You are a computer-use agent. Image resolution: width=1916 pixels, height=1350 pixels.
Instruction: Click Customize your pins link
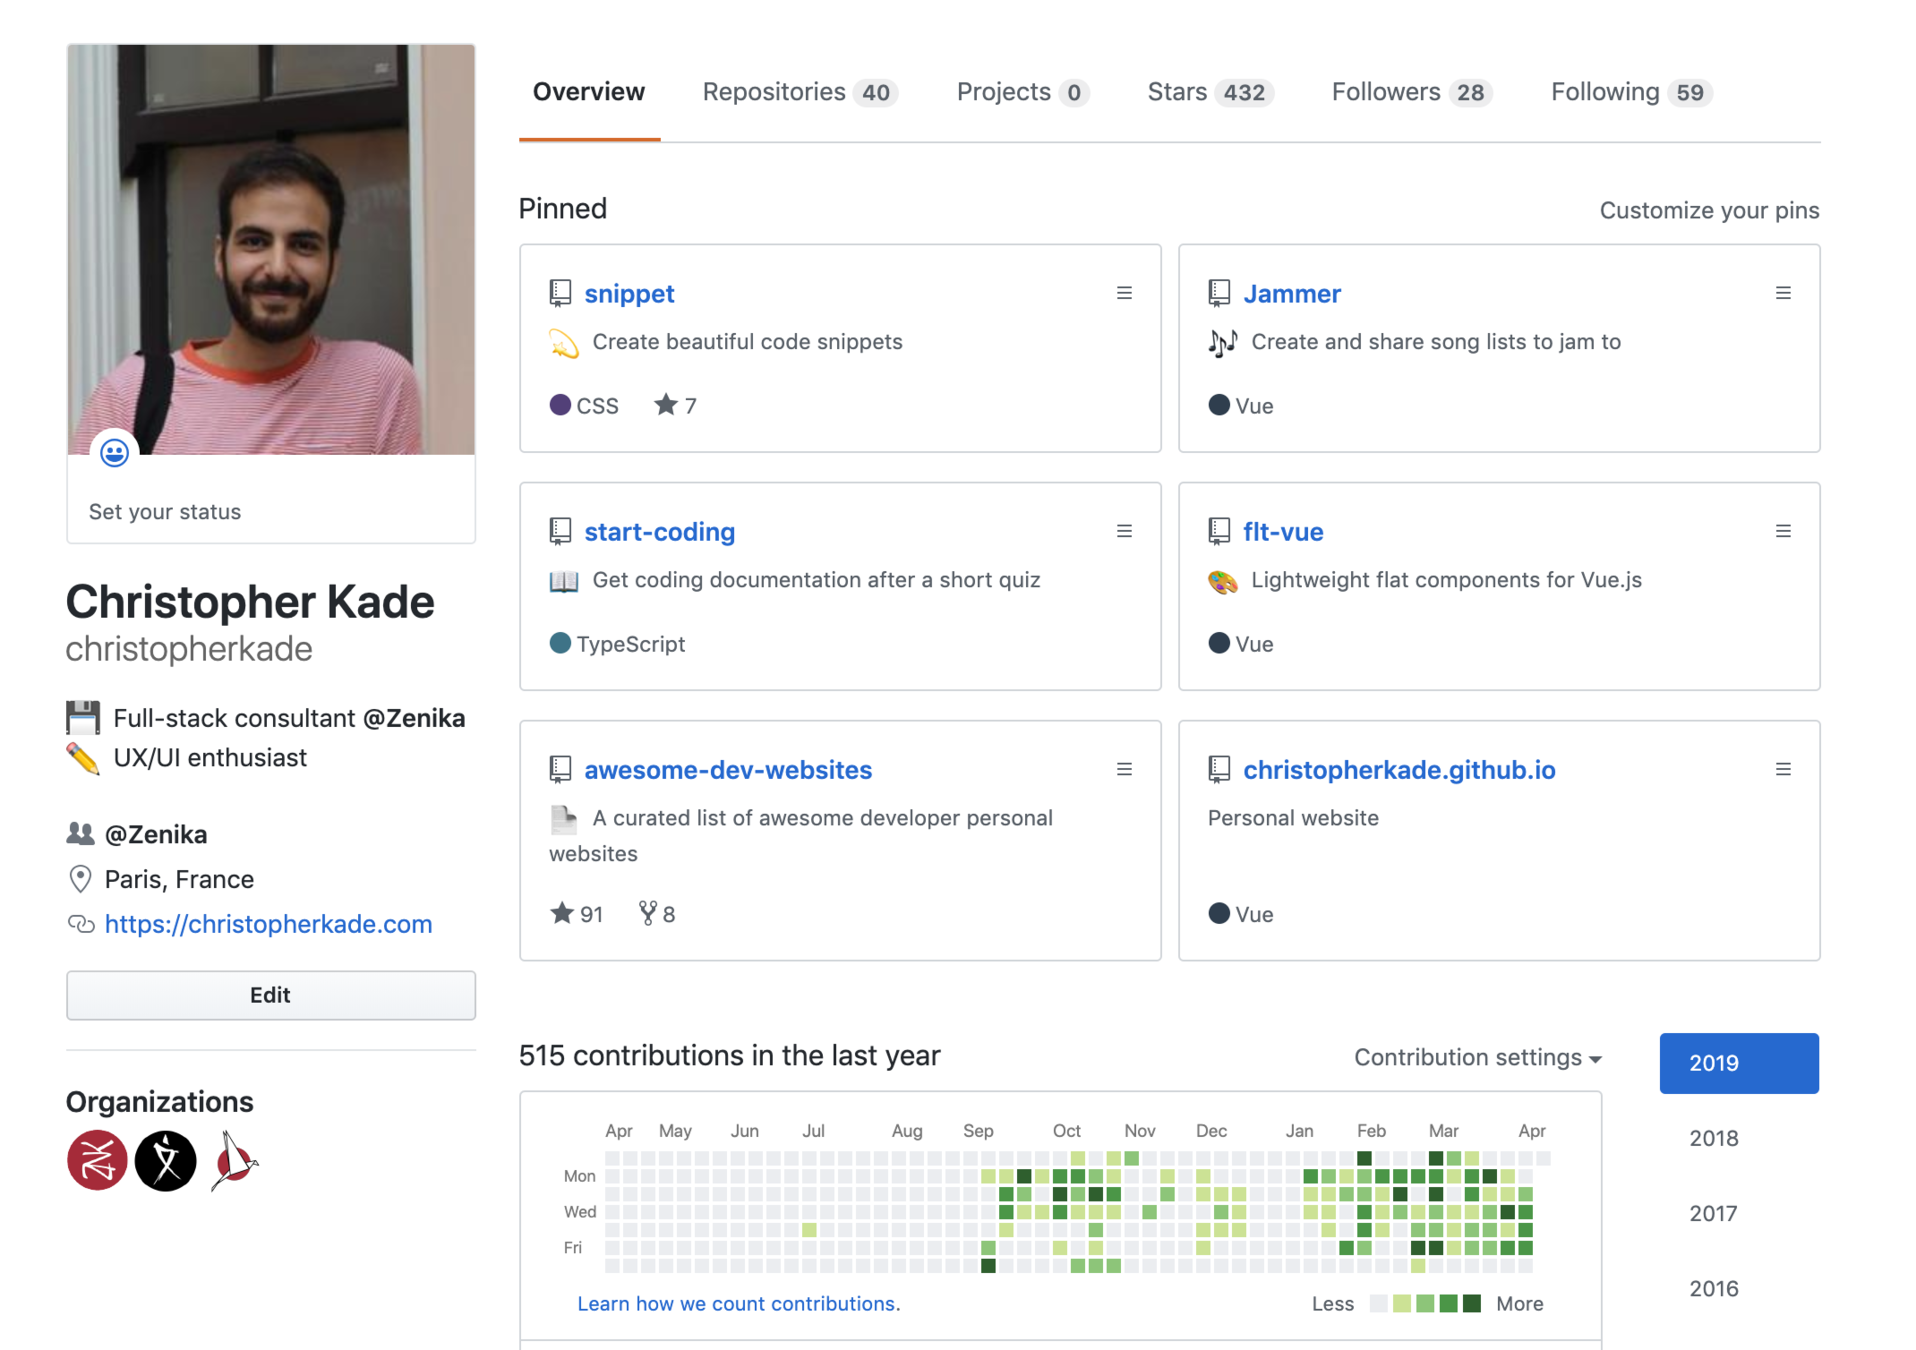[1709, 211]
